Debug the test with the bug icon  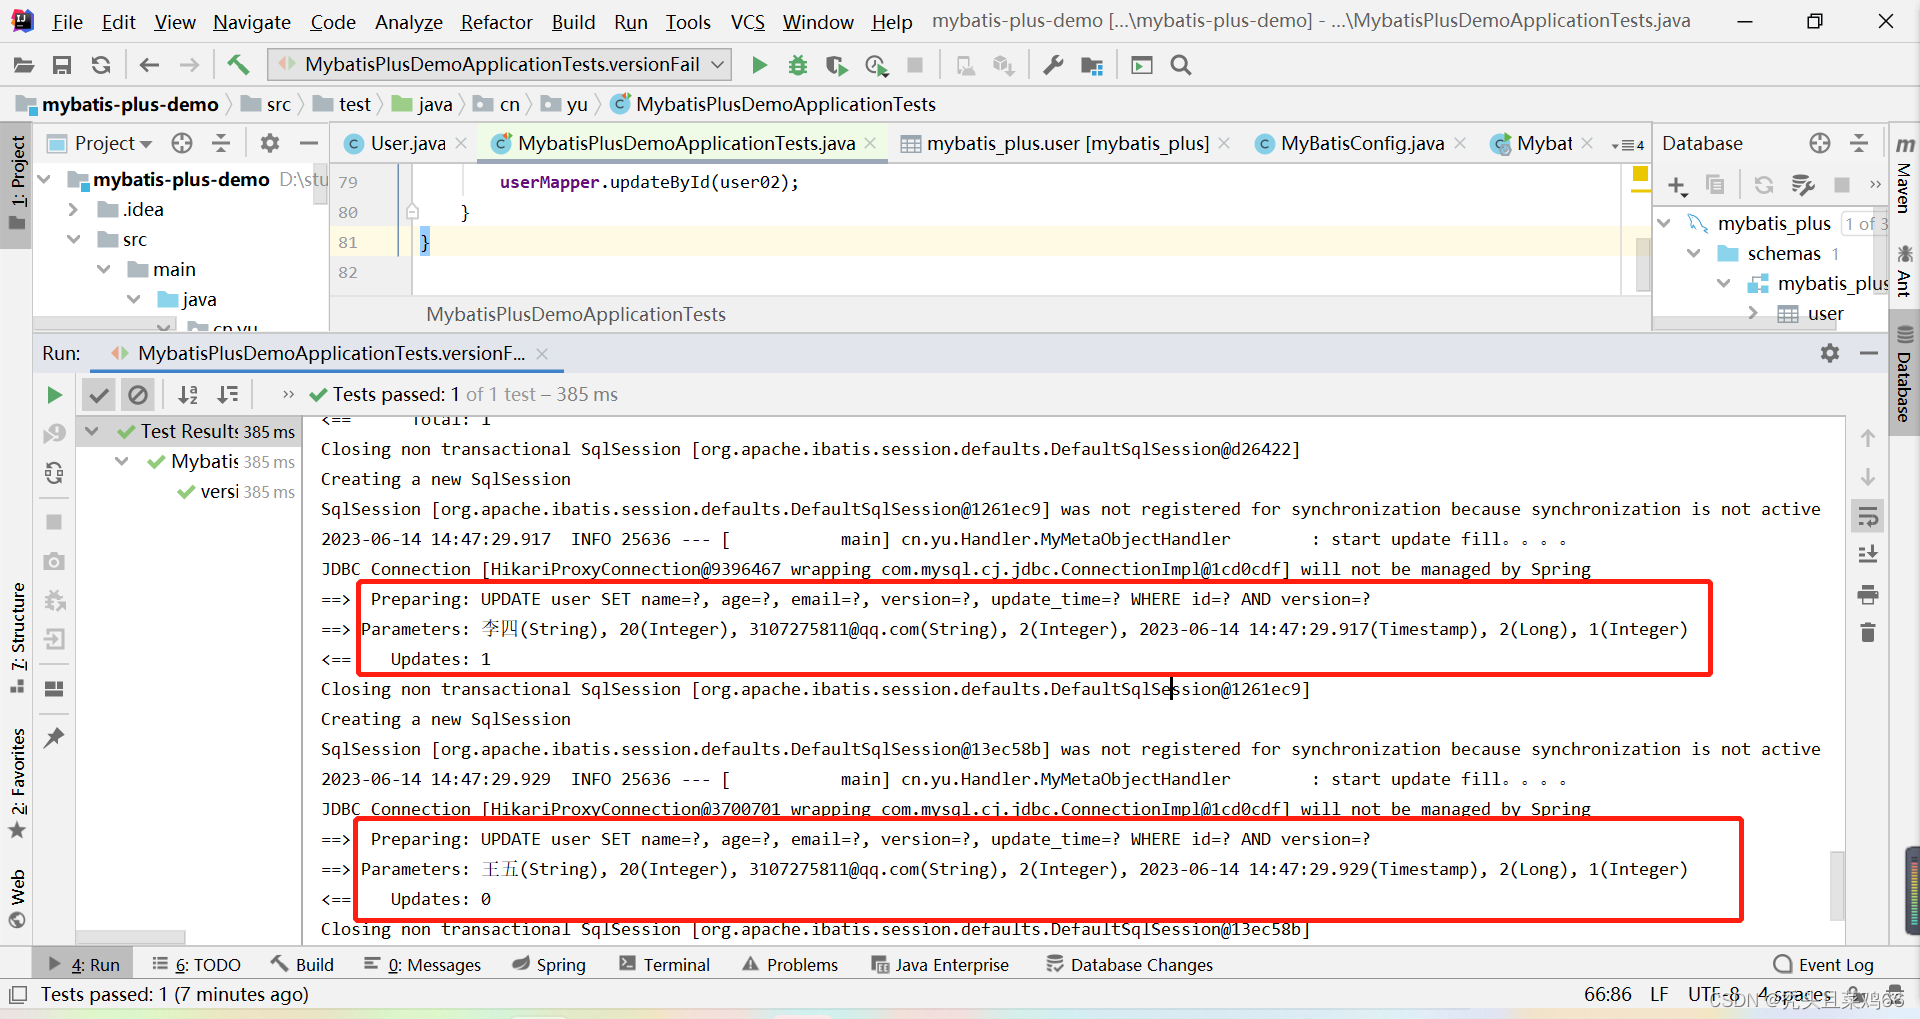(797, 65)
